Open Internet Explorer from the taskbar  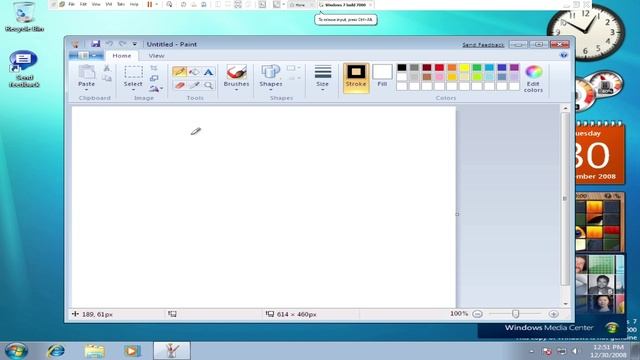click(56, 351)
